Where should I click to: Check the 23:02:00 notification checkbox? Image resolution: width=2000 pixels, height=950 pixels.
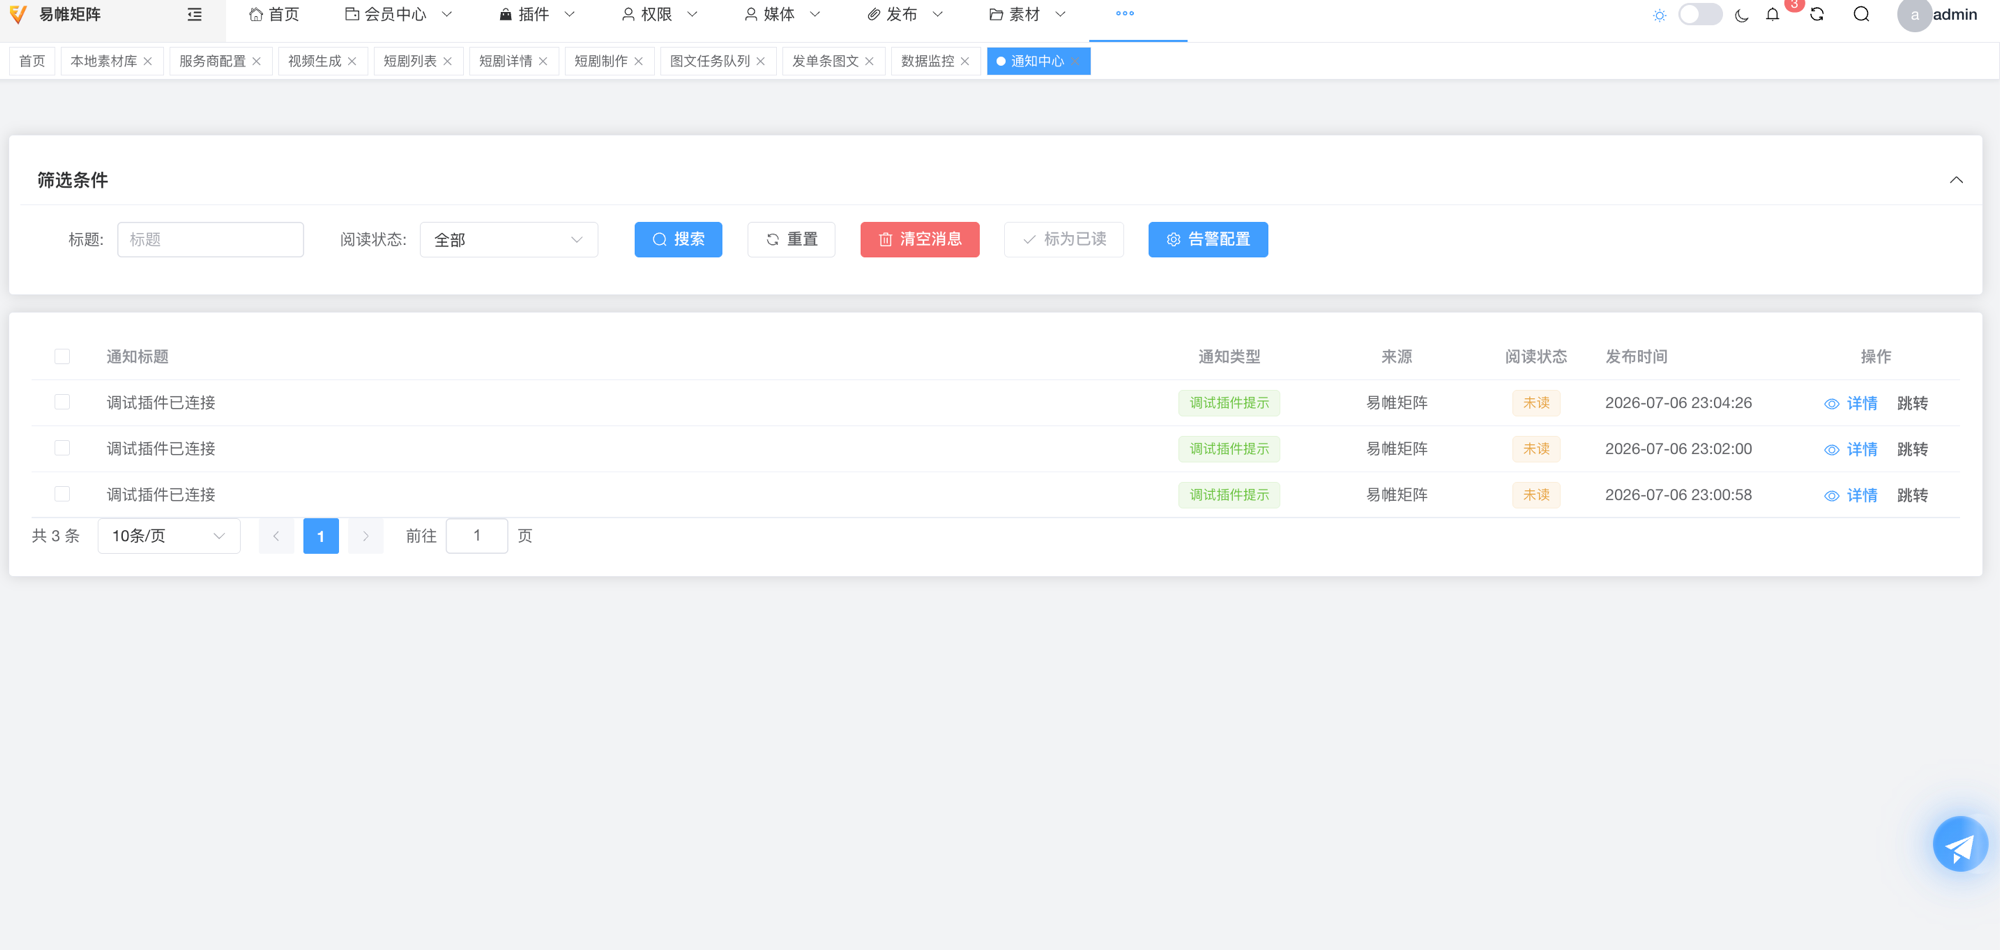tap(62, 448)
